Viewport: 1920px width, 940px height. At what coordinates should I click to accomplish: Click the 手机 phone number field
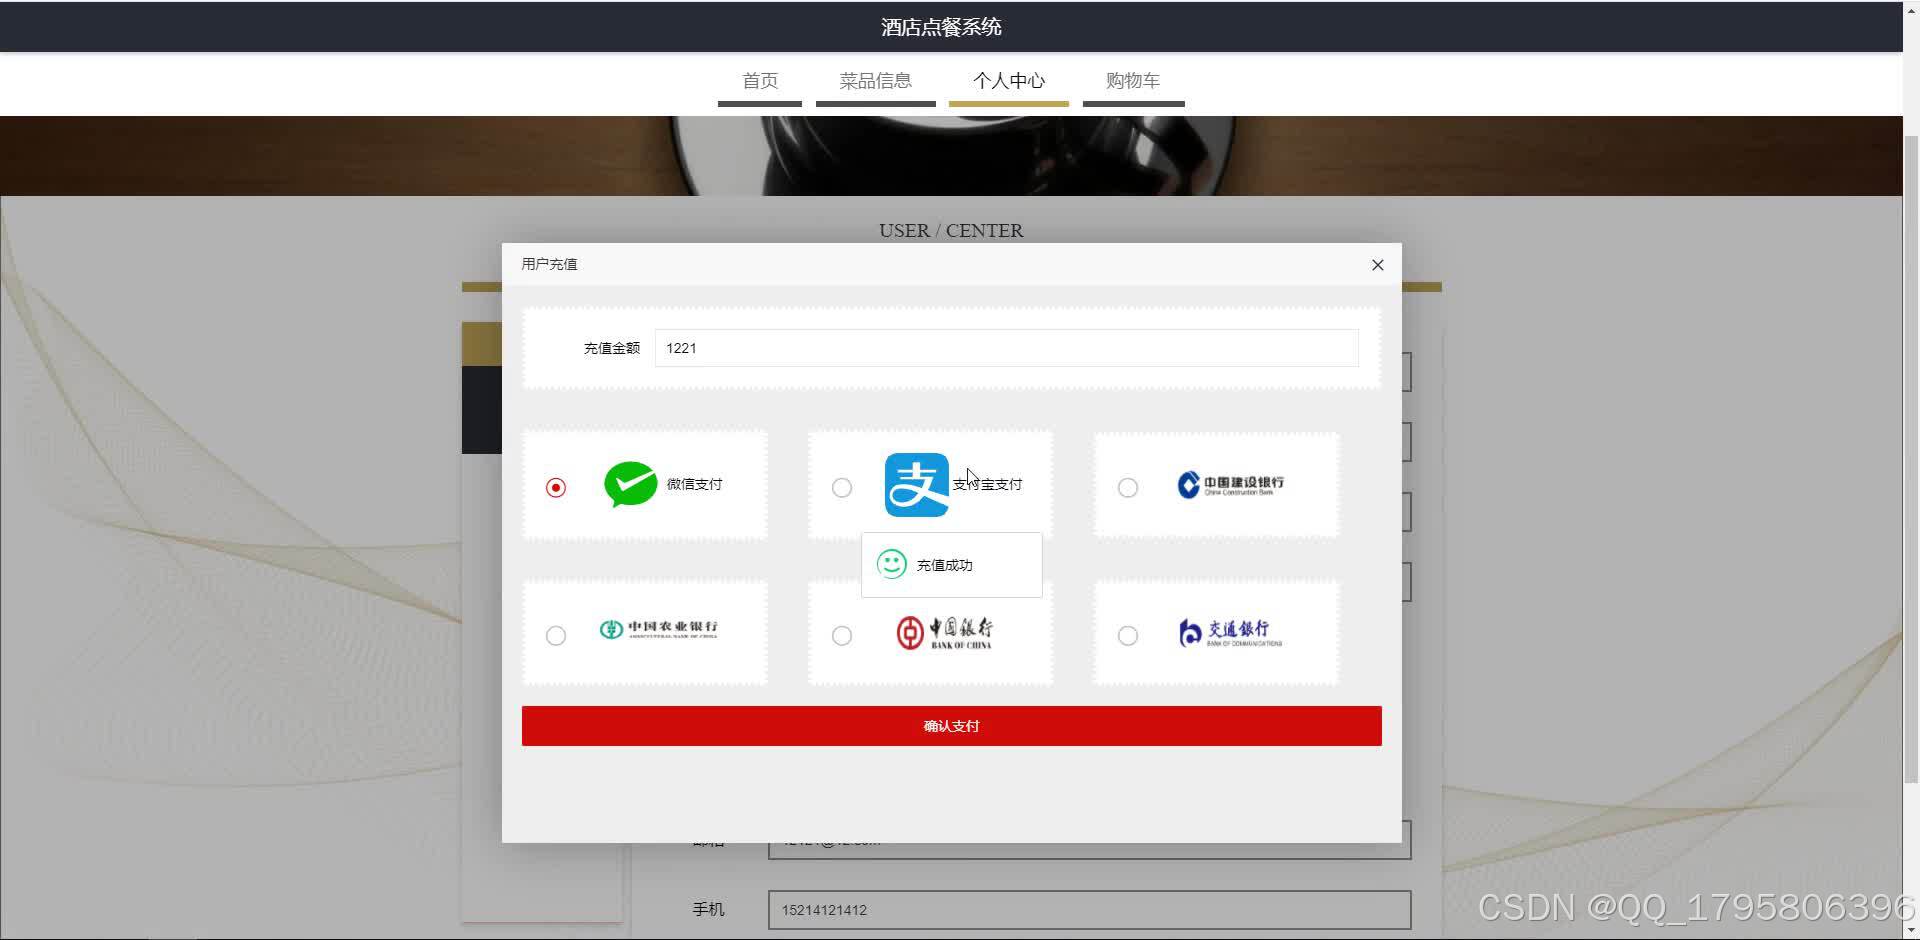click(x=1089, y=910)
